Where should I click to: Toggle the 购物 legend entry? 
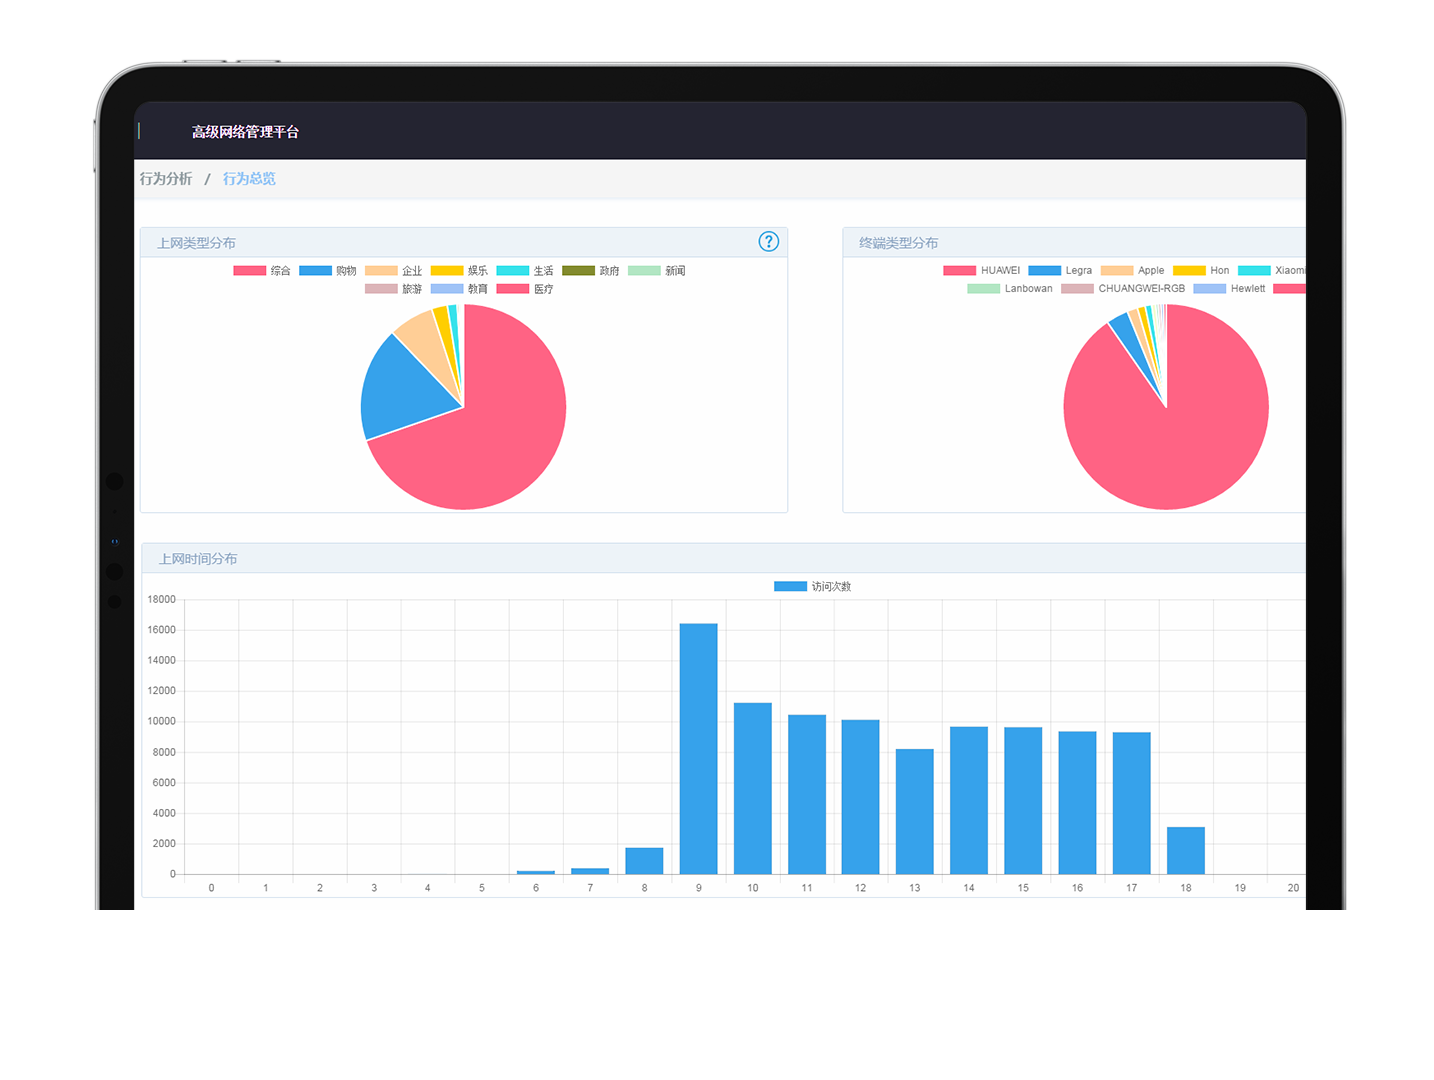click(x=327, y=271)
